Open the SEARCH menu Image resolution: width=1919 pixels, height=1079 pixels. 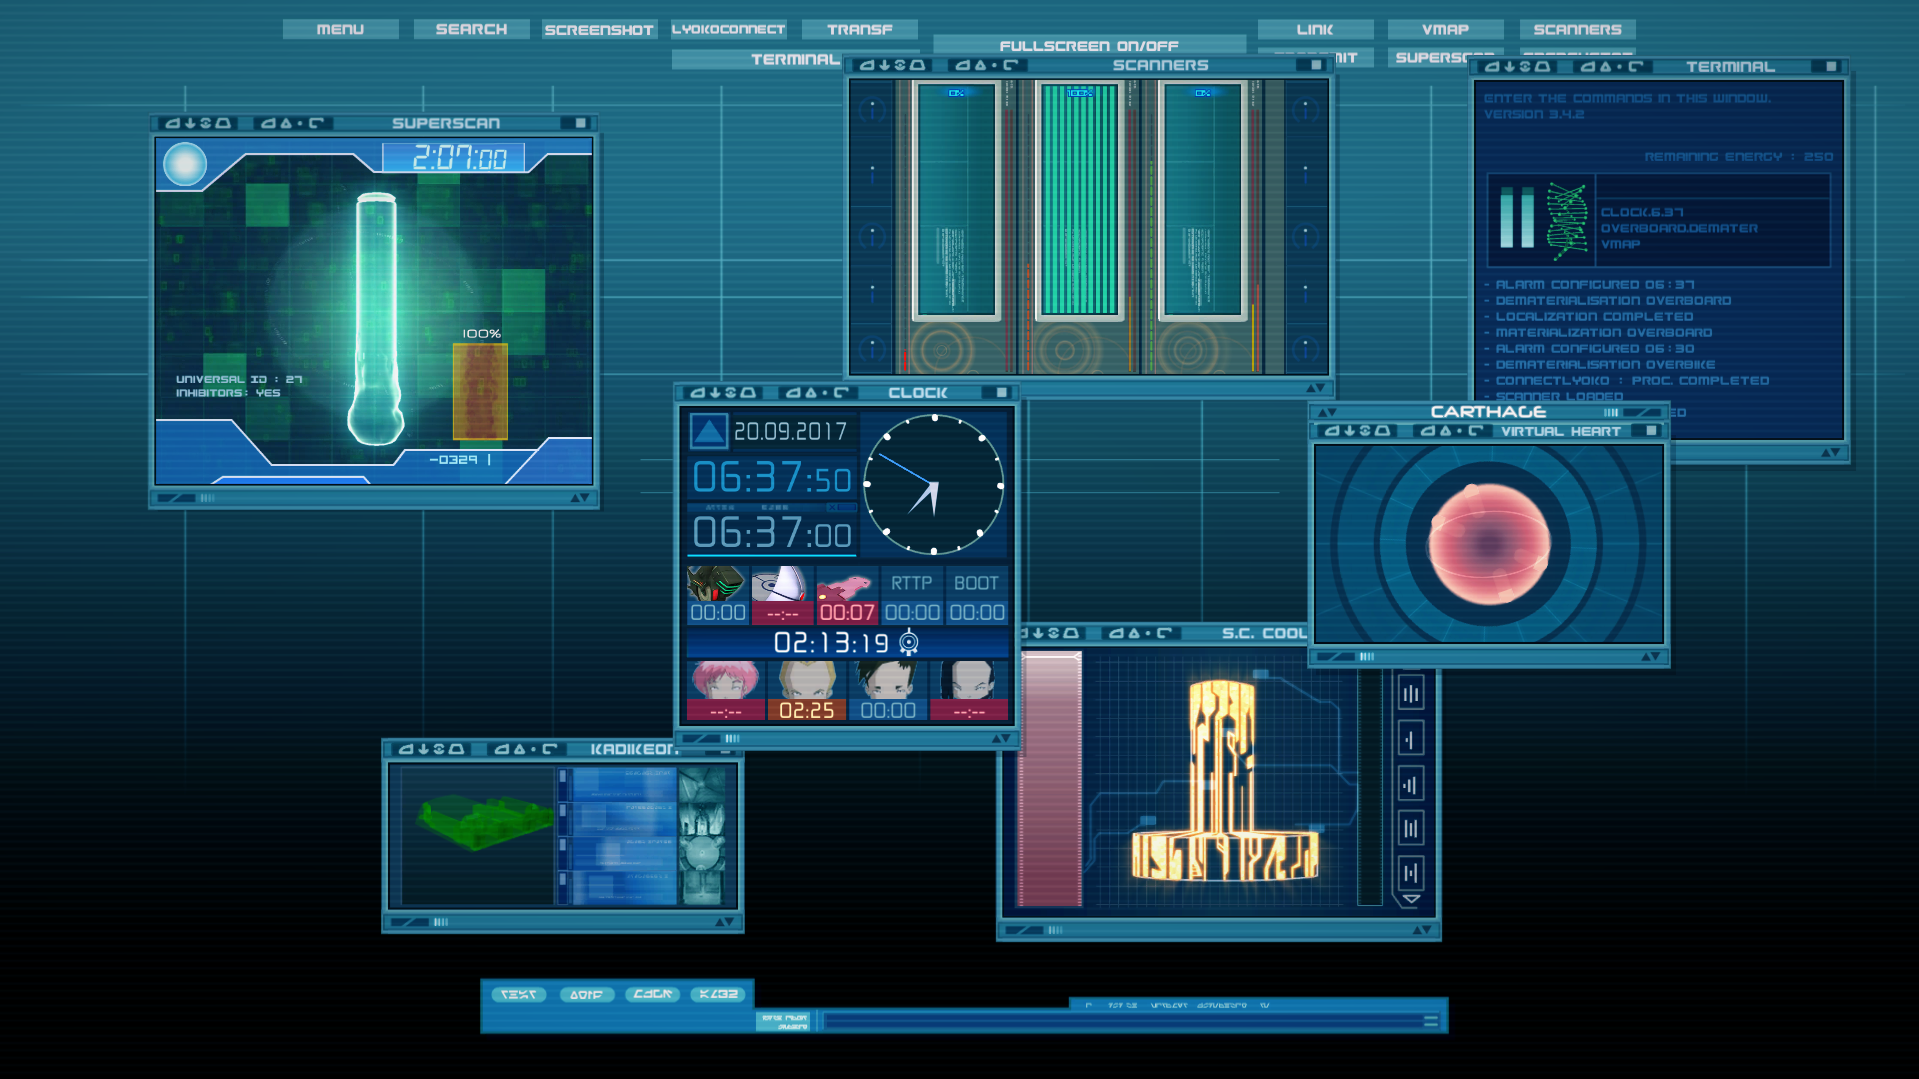471,29
